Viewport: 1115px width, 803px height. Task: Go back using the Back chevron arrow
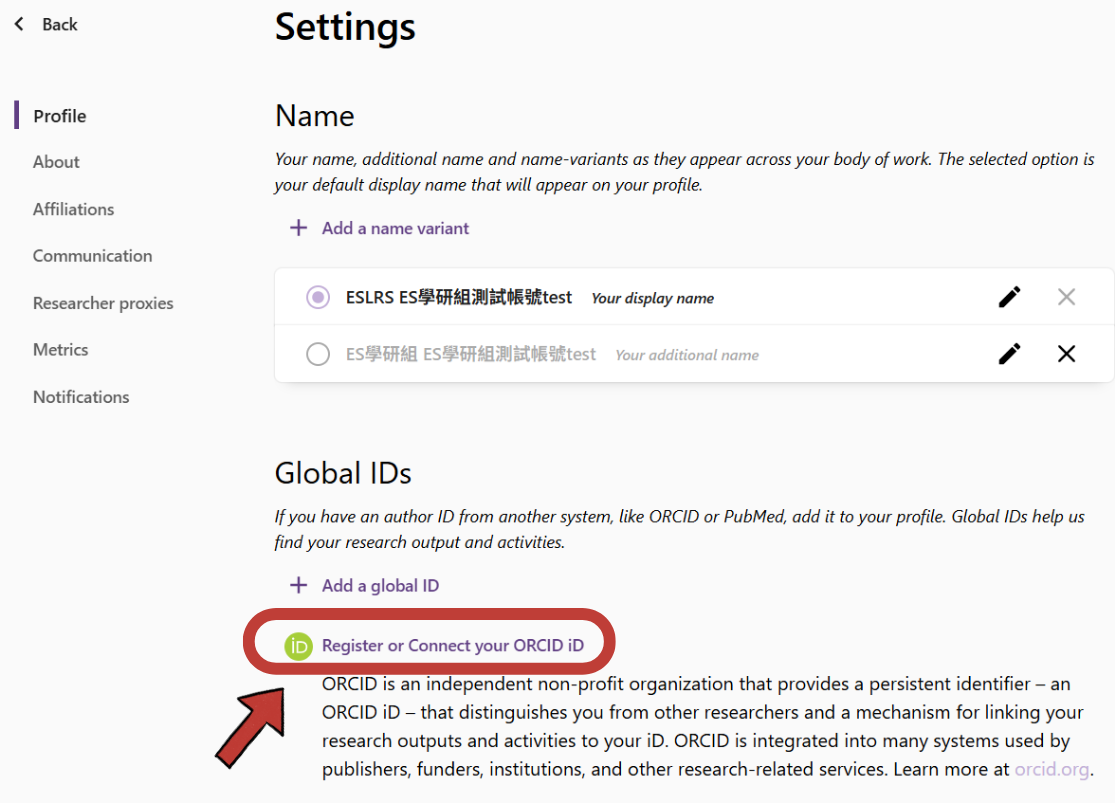coord(19,24)
